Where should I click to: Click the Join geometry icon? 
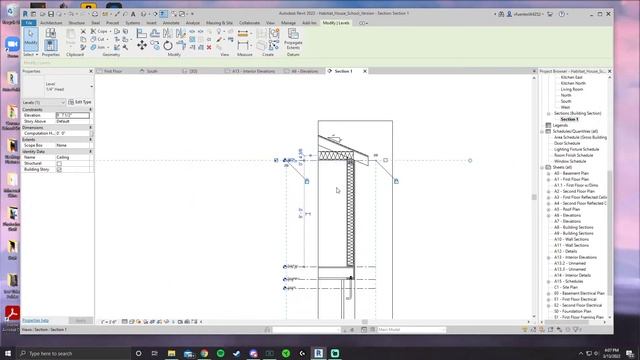93,47
